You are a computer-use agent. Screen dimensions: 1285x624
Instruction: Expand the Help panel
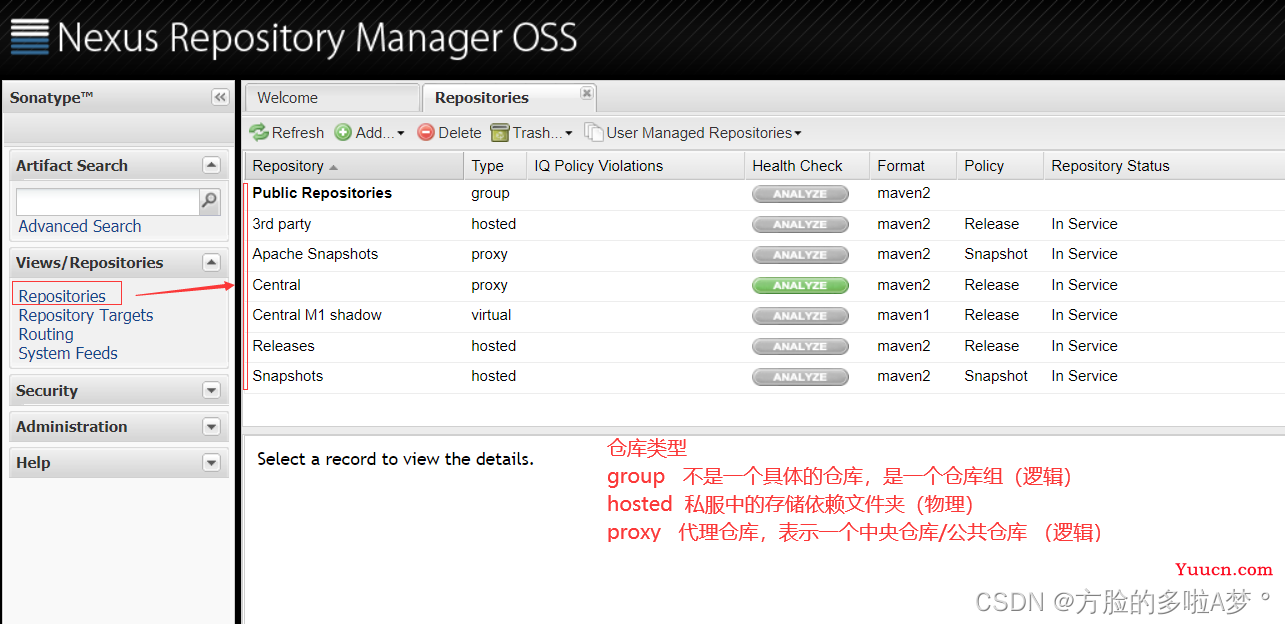click(211, 462)
